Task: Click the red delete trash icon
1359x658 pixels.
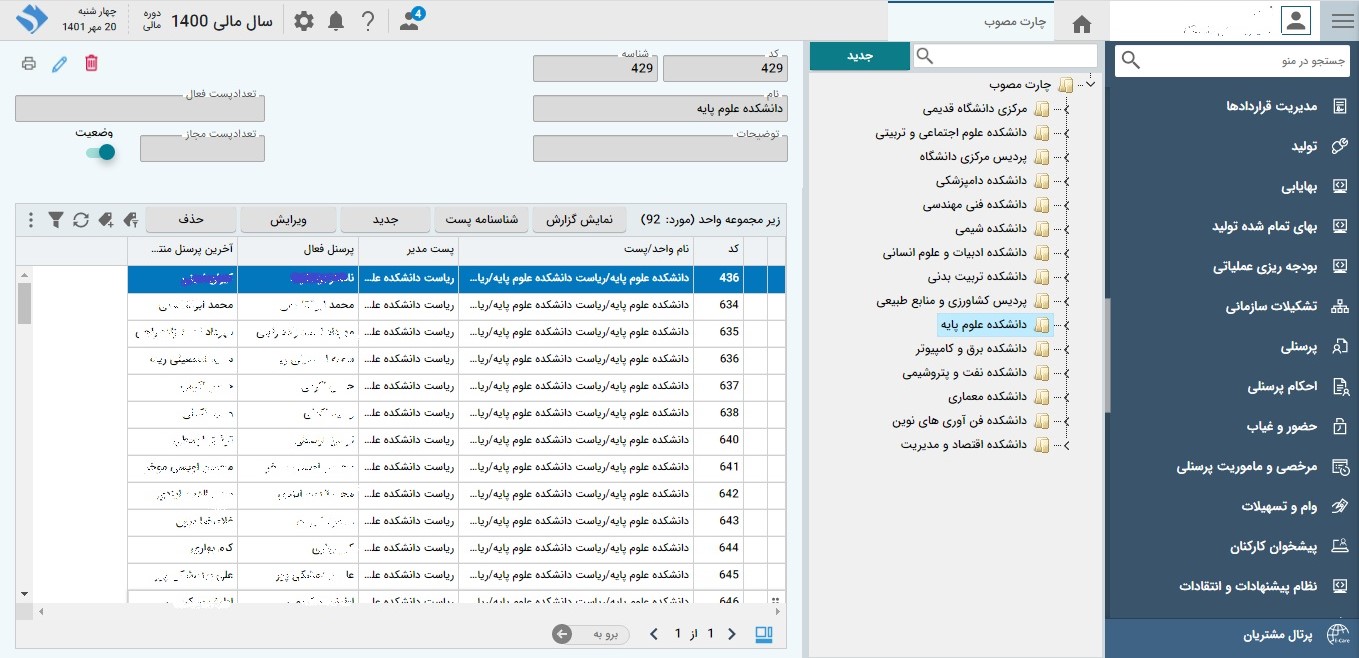Action: click(91, 64)
